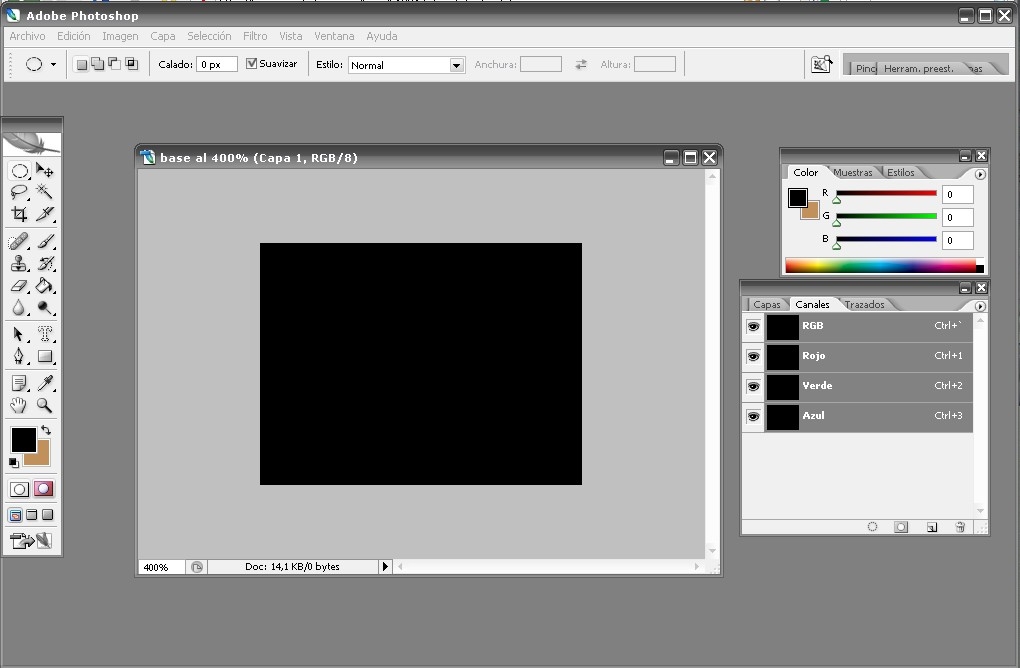Select the Pen tool

(x=20, y=356)
